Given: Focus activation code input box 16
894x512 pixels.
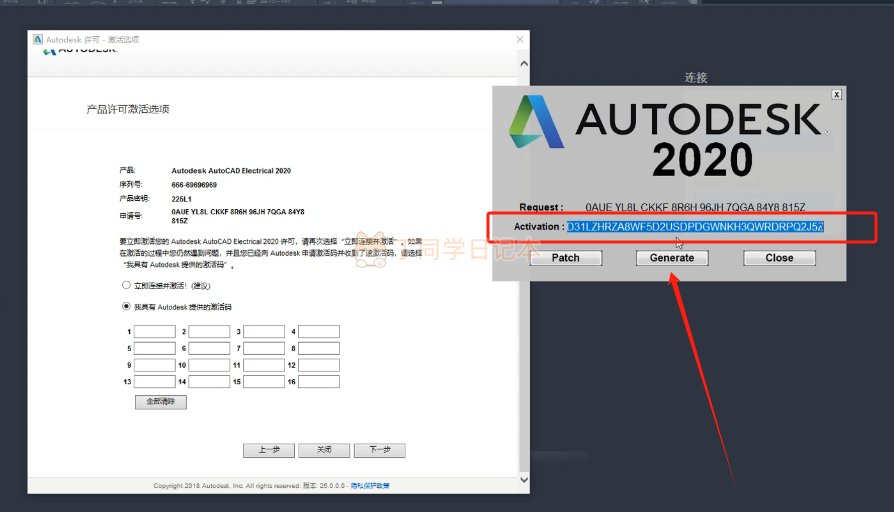Looking at the screenshot, I should click(x=319, y=381).
